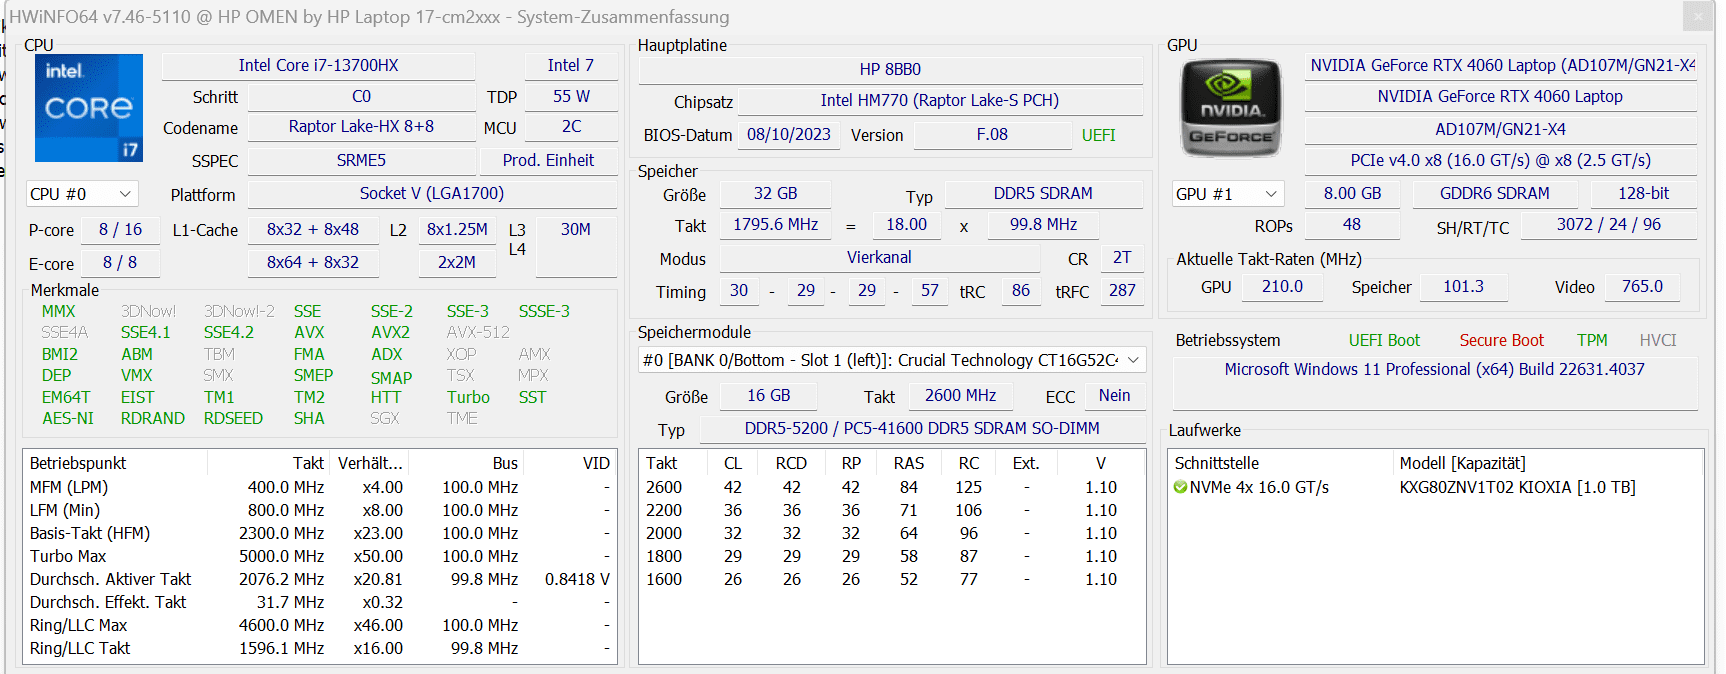The height and width of the screenshot is (674, 1726).
Task: Click the Windows 11 Professional build text
Action: 1434,369
